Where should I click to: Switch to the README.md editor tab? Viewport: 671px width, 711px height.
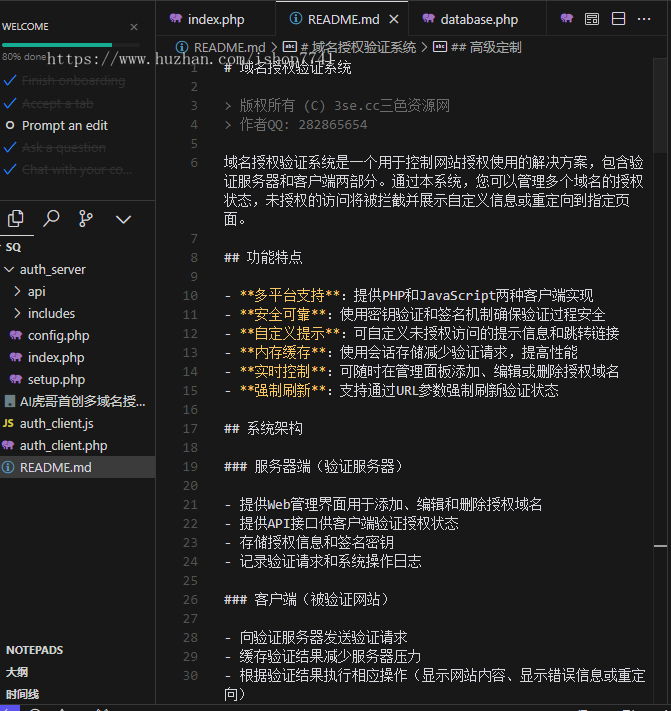pyautogui.click(x=343, y=19)
